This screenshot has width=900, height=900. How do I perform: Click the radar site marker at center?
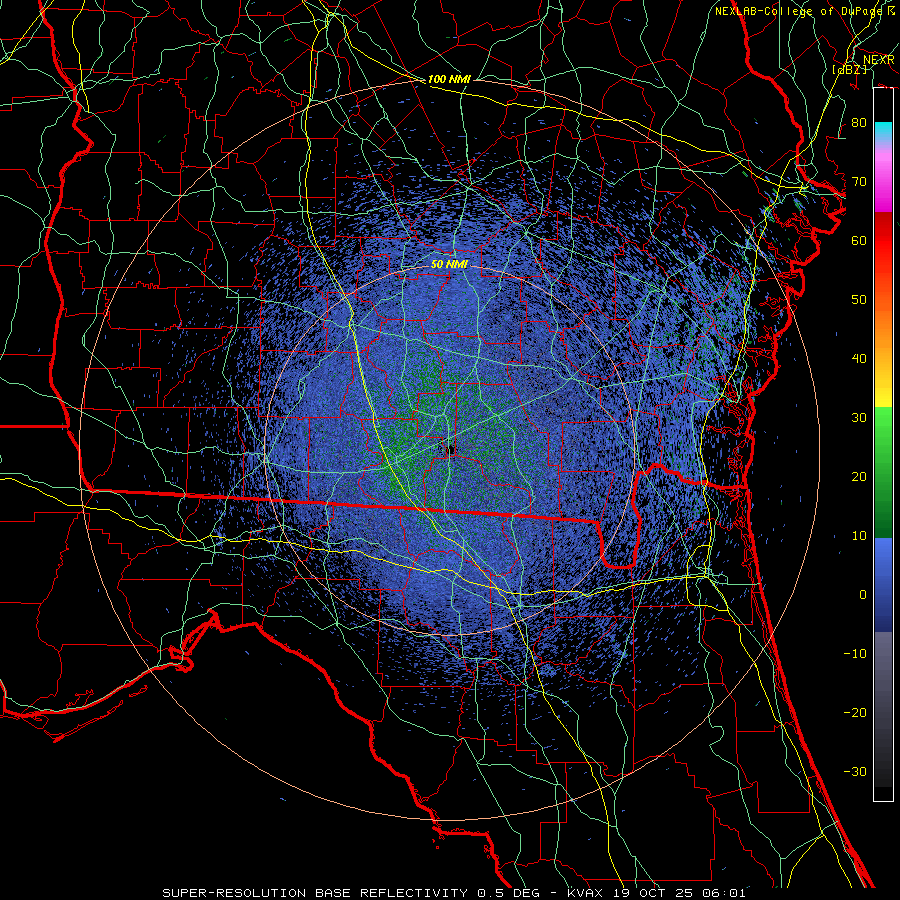click(x=450, y=449)
